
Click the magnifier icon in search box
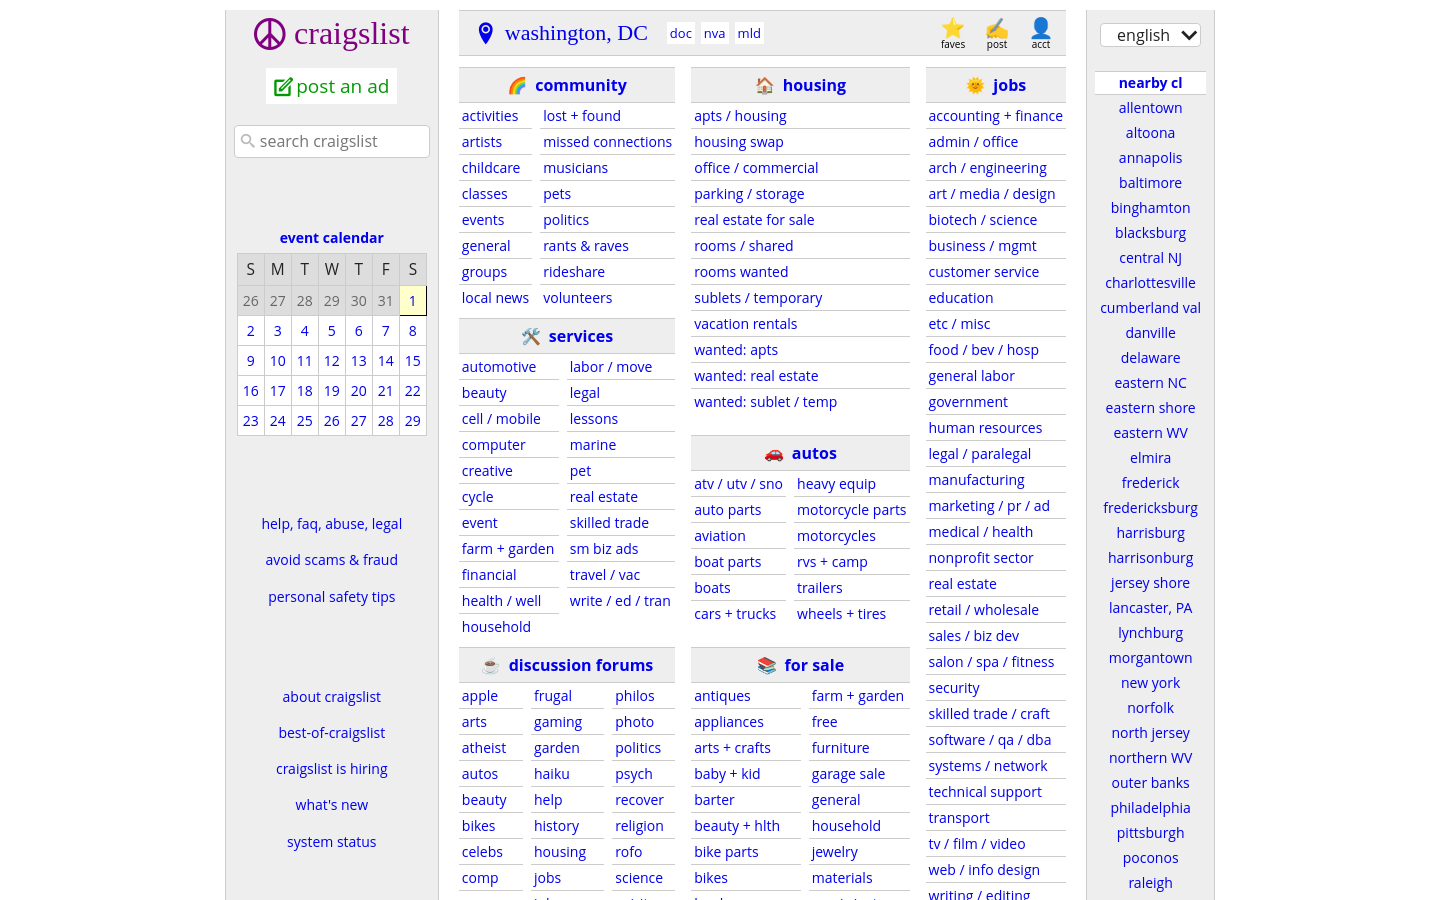pyautogui.click(x=248, y=141)
